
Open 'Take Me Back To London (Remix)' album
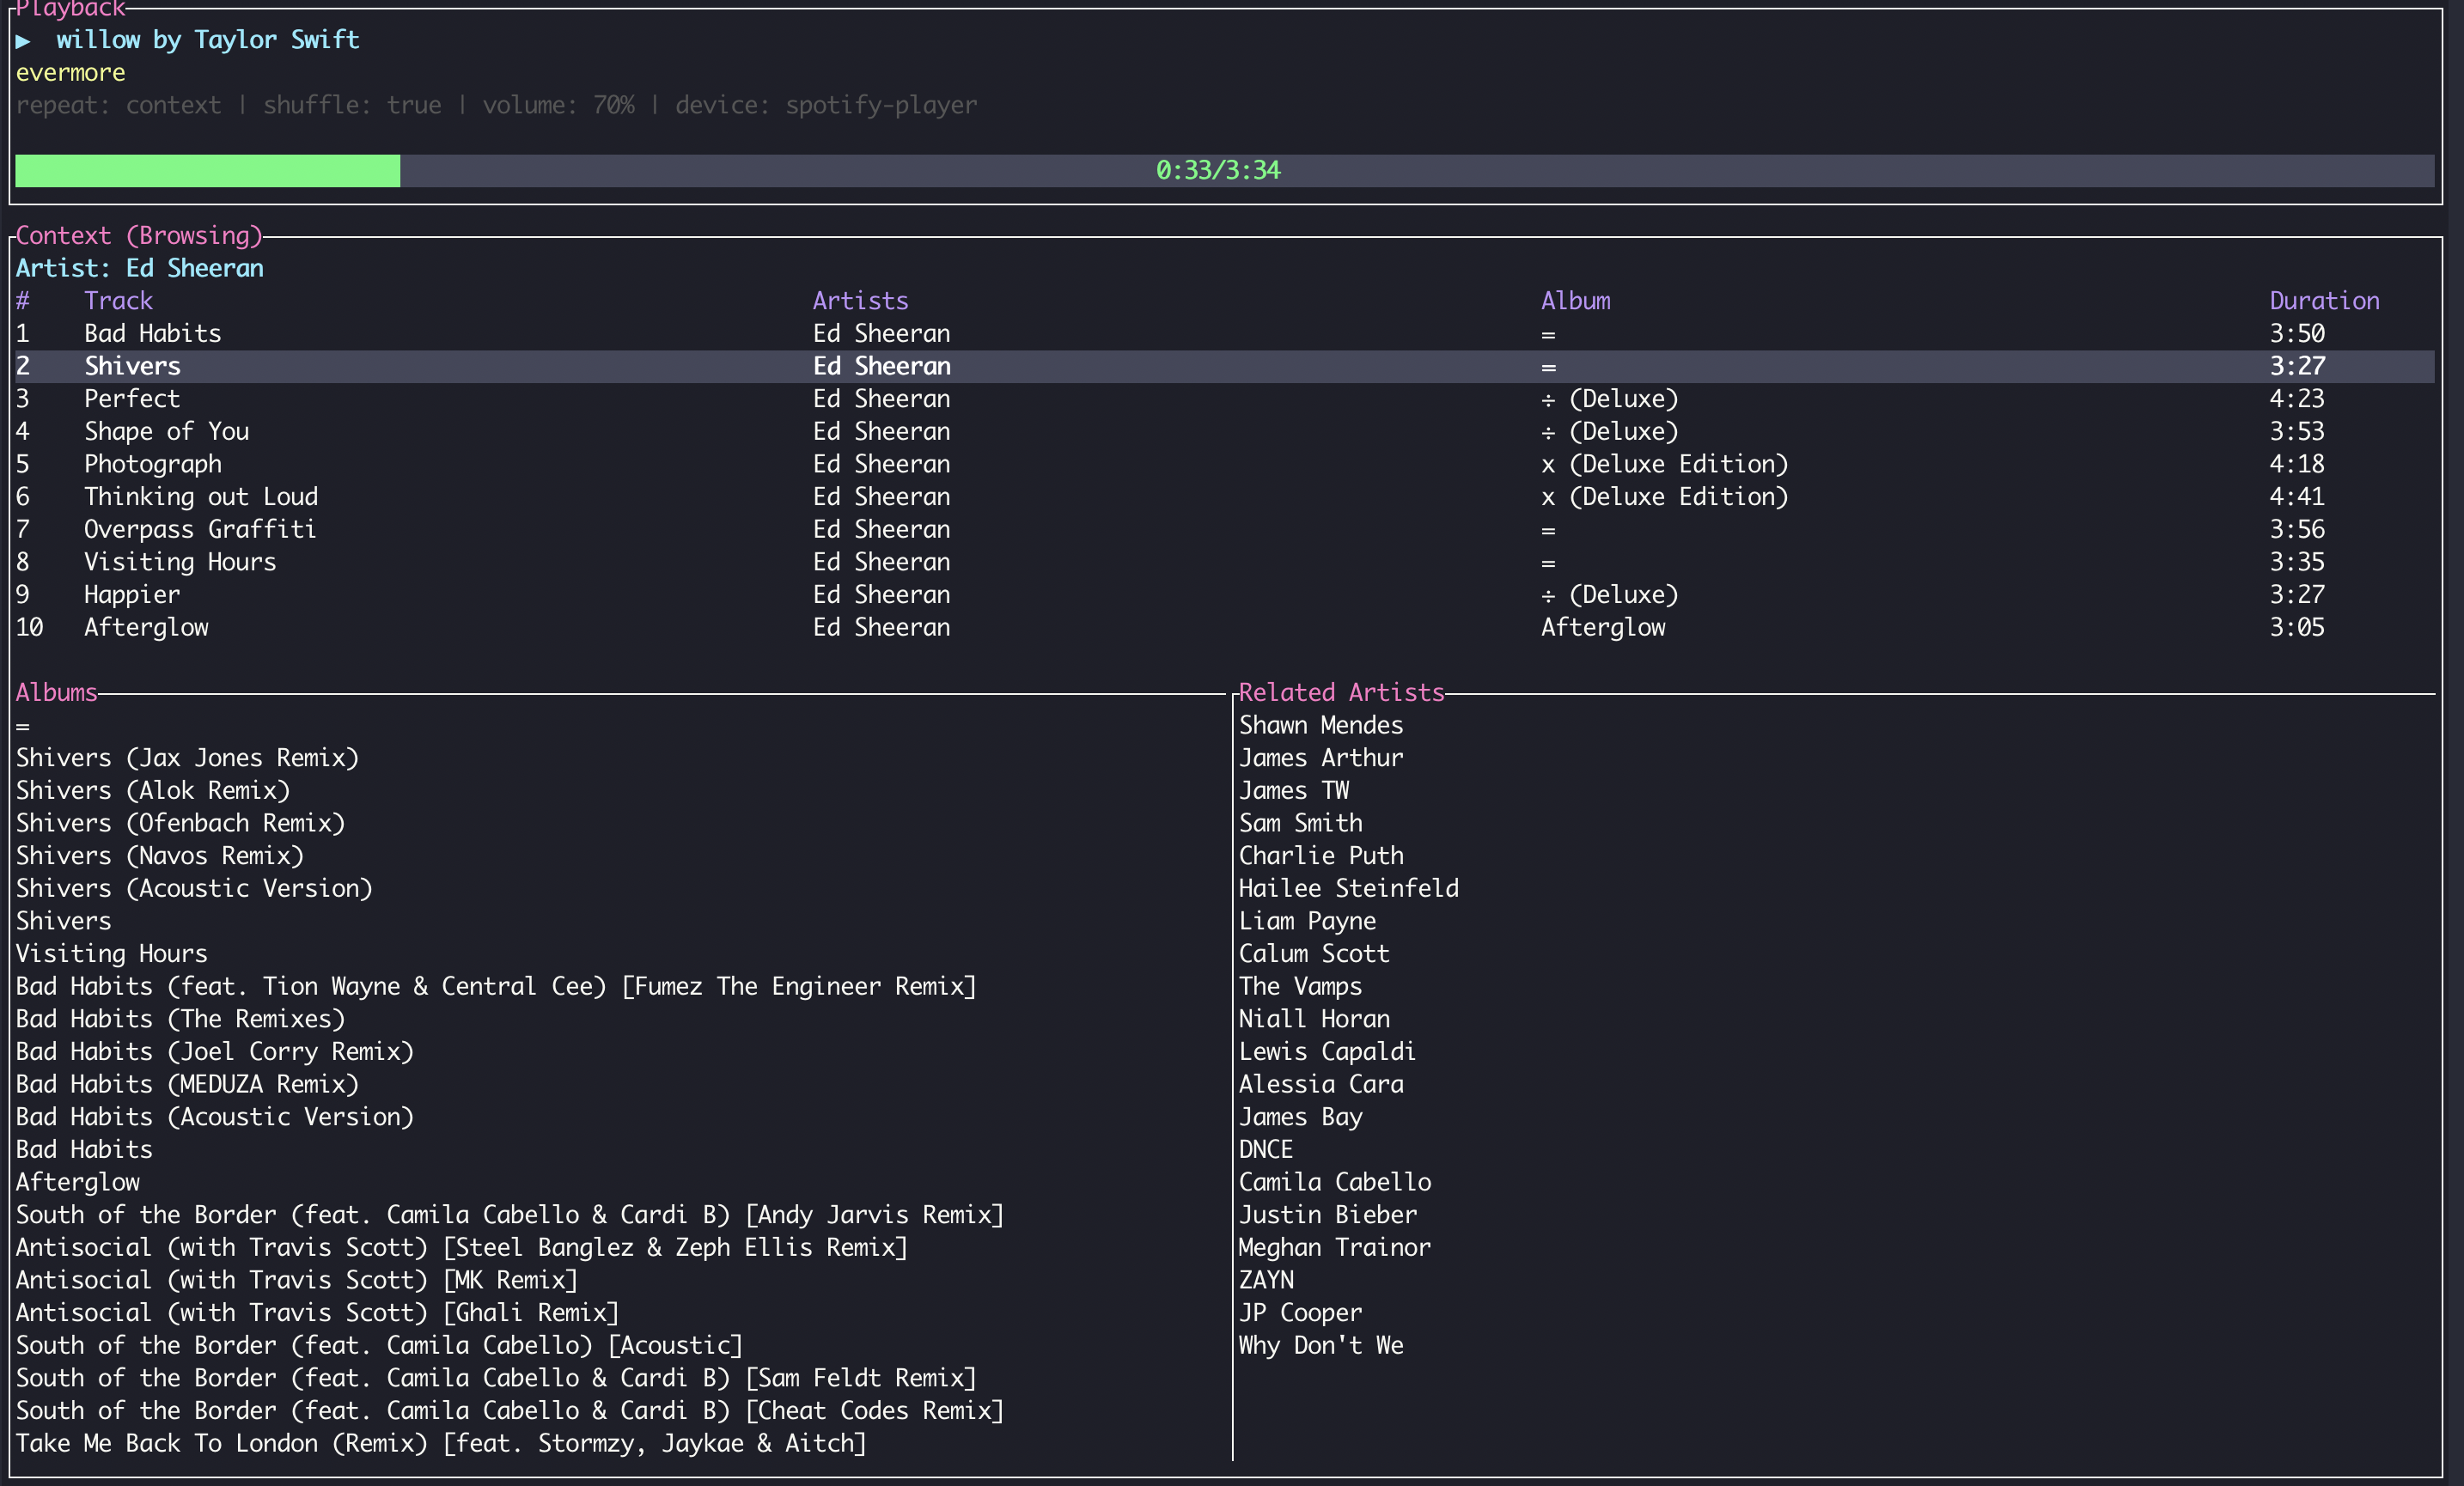pyautogui.click(x=441, y=1444)
